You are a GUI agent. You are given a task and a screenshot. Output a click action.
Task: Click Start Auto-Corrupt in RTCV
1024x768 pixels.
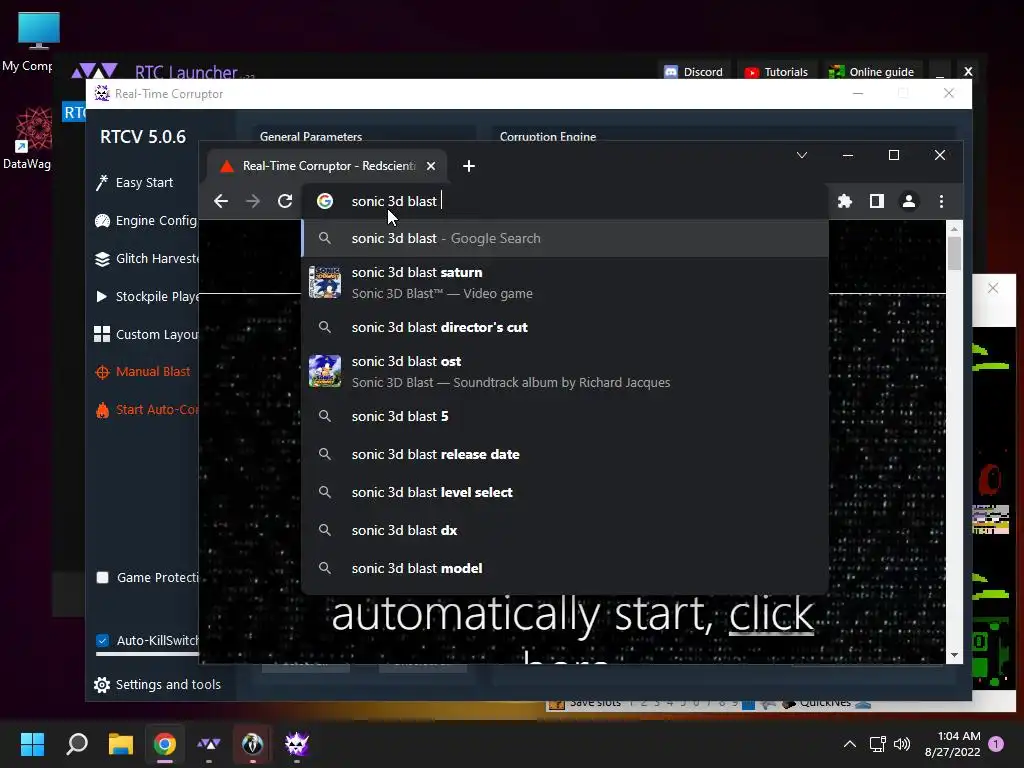coord(146,409)
